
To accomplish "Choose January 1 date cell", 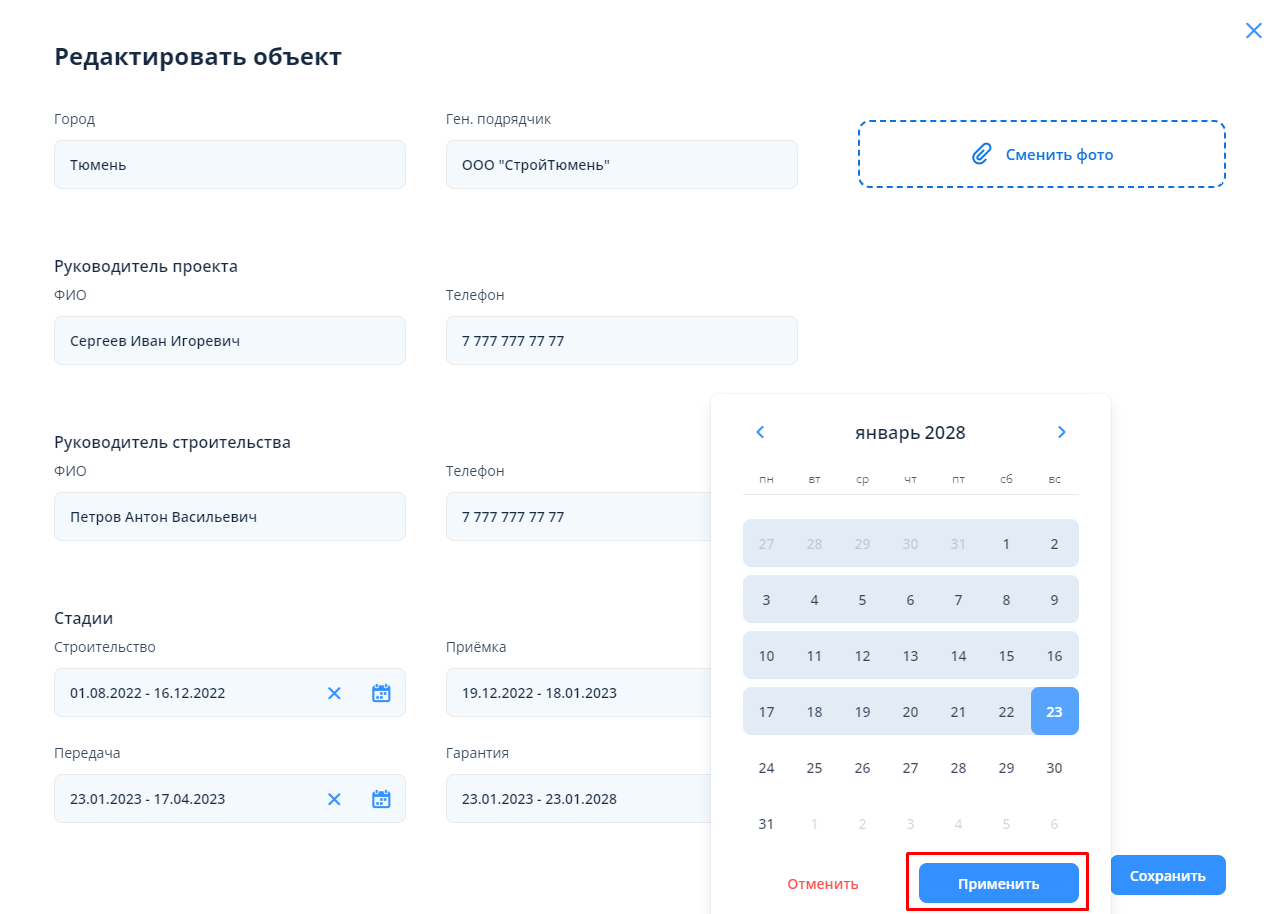I will coord(1006,544).
